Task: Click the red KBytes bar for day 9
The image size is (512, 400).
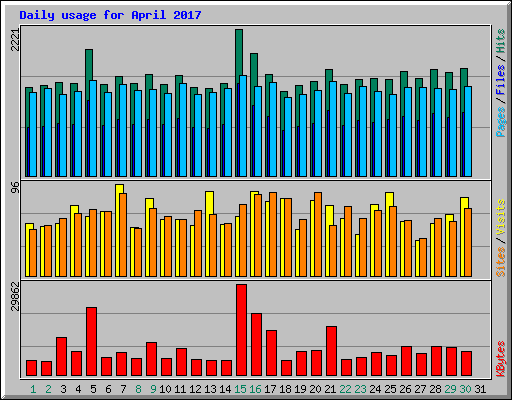Action: point(152,359)
